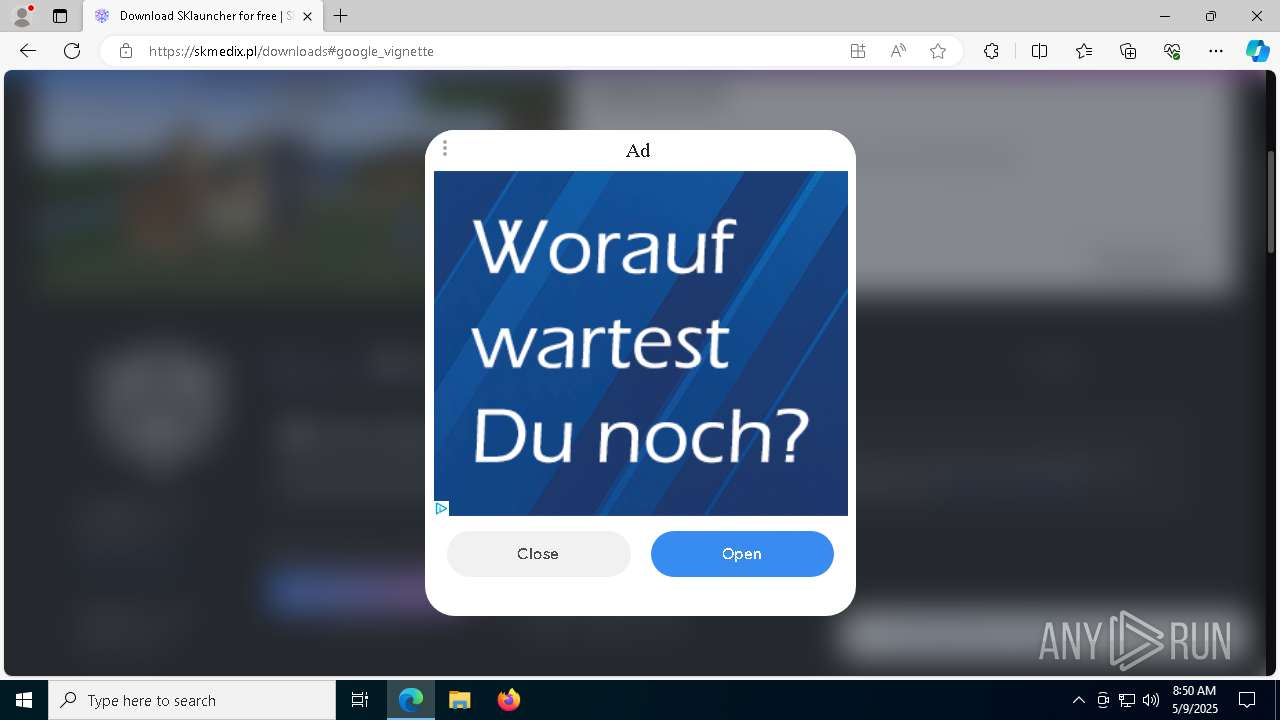The width and height of the screenshot is (1280, 720).
Task: Open network status tray icon
Action: click(1127, 700)
